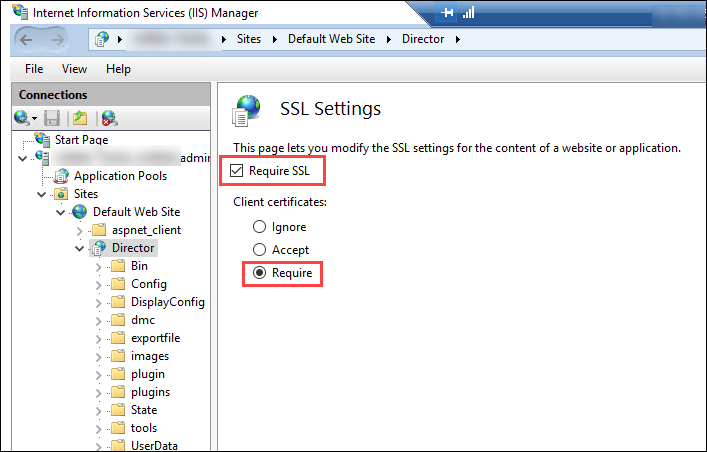Image resolution: width=707 pixels, height=452 pixels.
Task: Expand the aspnet_client folder
Action: (x=80, y=230)
